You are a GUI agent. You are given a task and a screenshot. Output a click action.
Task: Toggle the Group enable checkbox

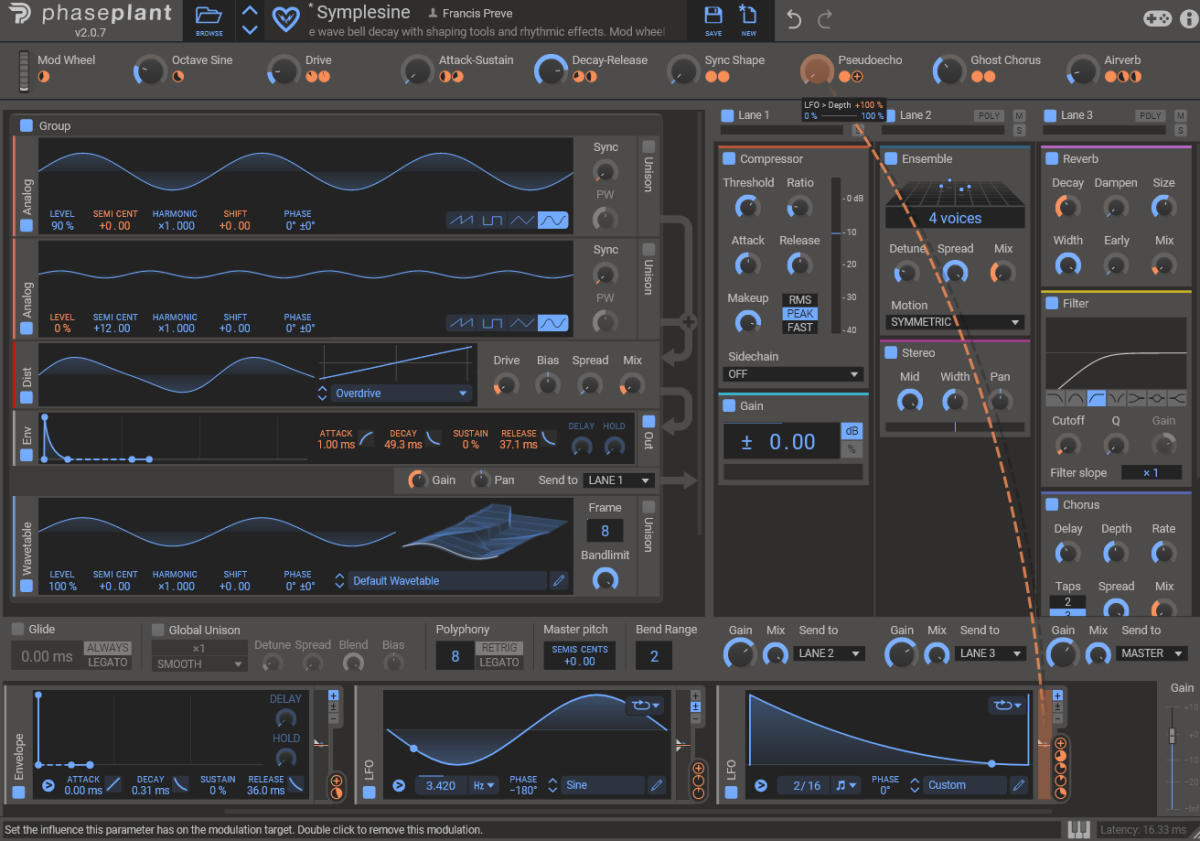(26, 126)
